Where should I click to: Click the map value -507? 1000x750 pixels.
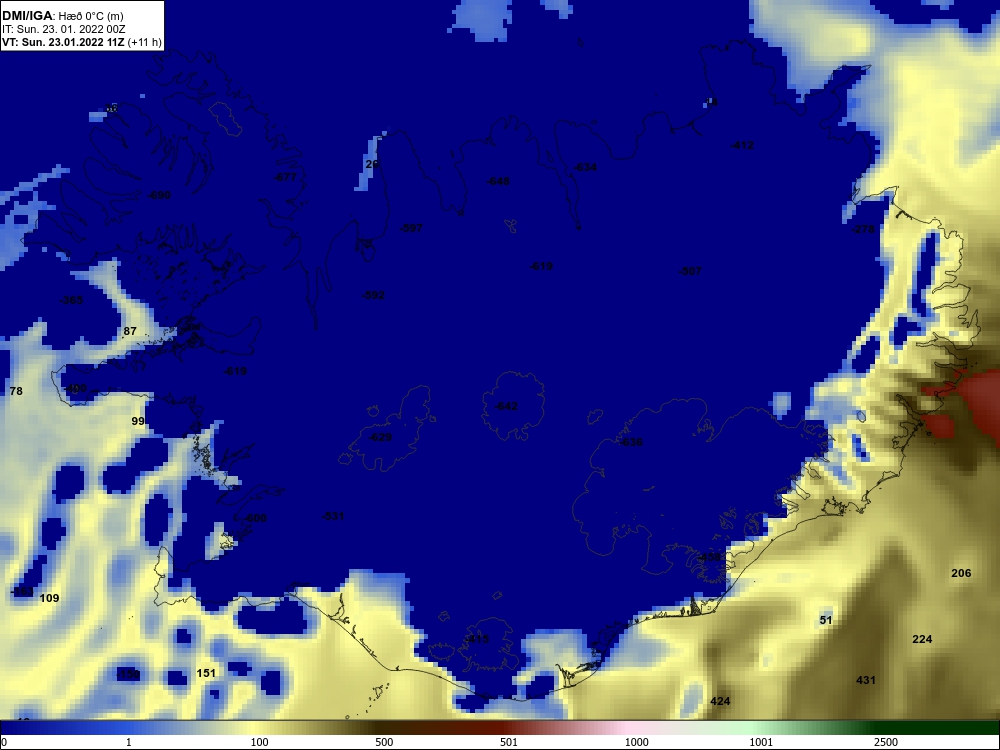pos(690,271)
